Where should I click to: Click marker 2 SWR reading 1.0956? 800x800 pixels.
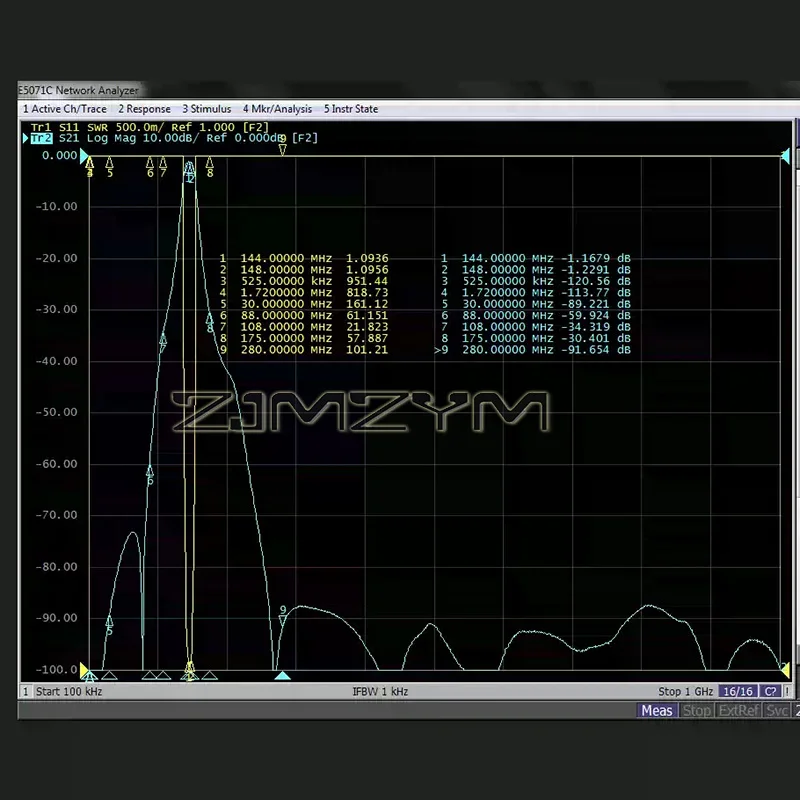pyautogui.click(x=367, y=269)
